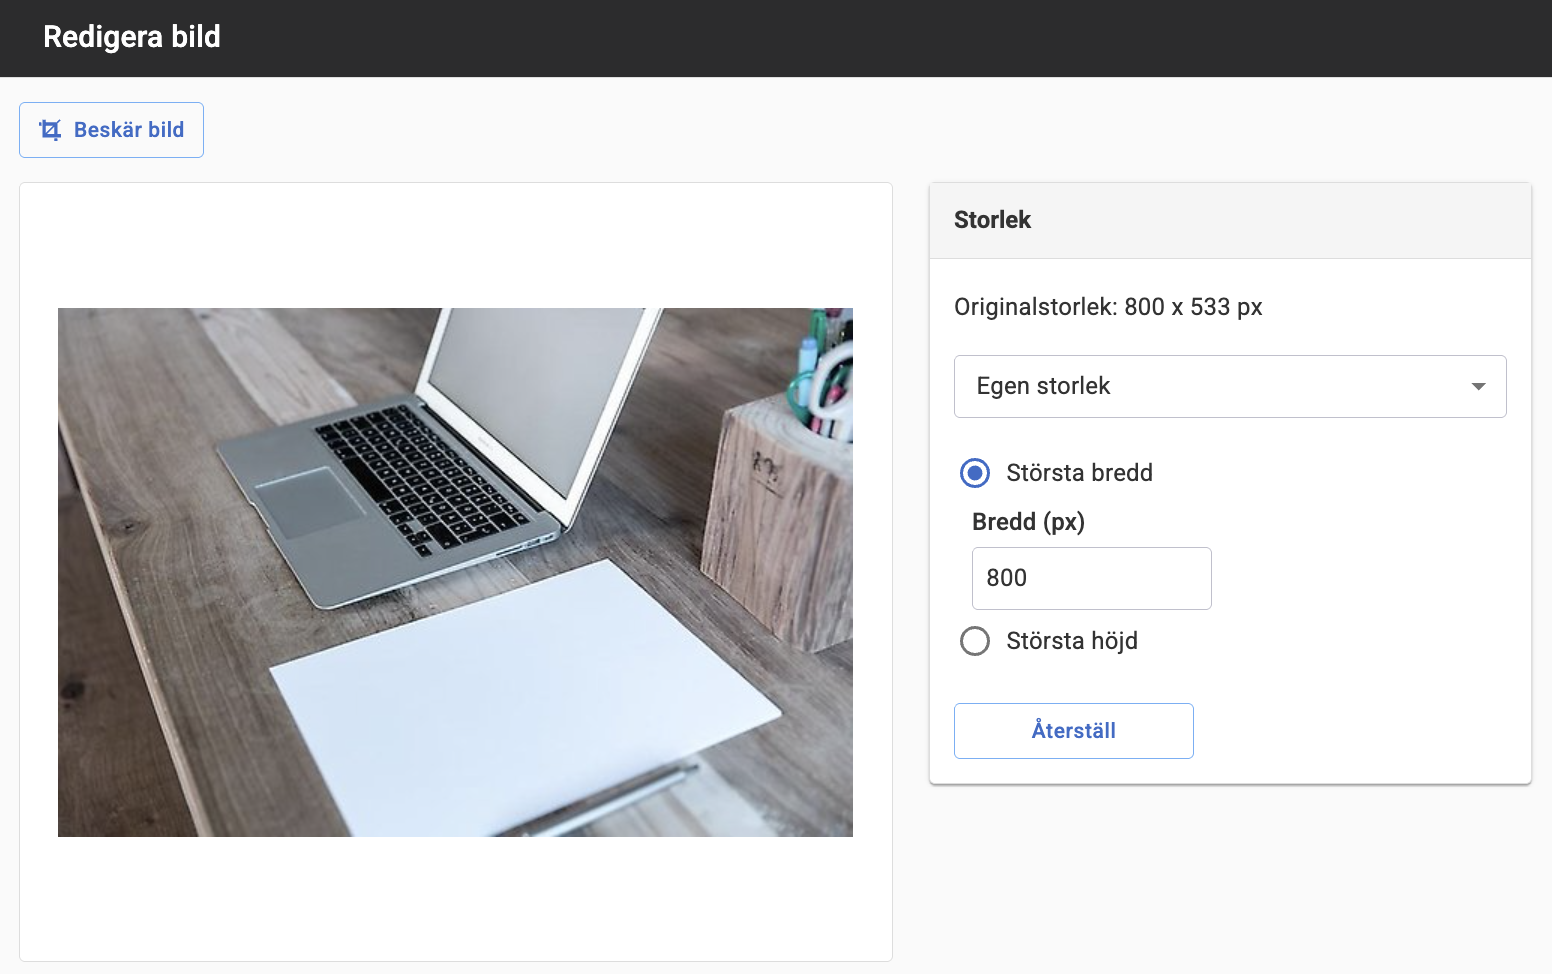Click the dropdown arrow beside Egen storlek

coord(1478,387)
